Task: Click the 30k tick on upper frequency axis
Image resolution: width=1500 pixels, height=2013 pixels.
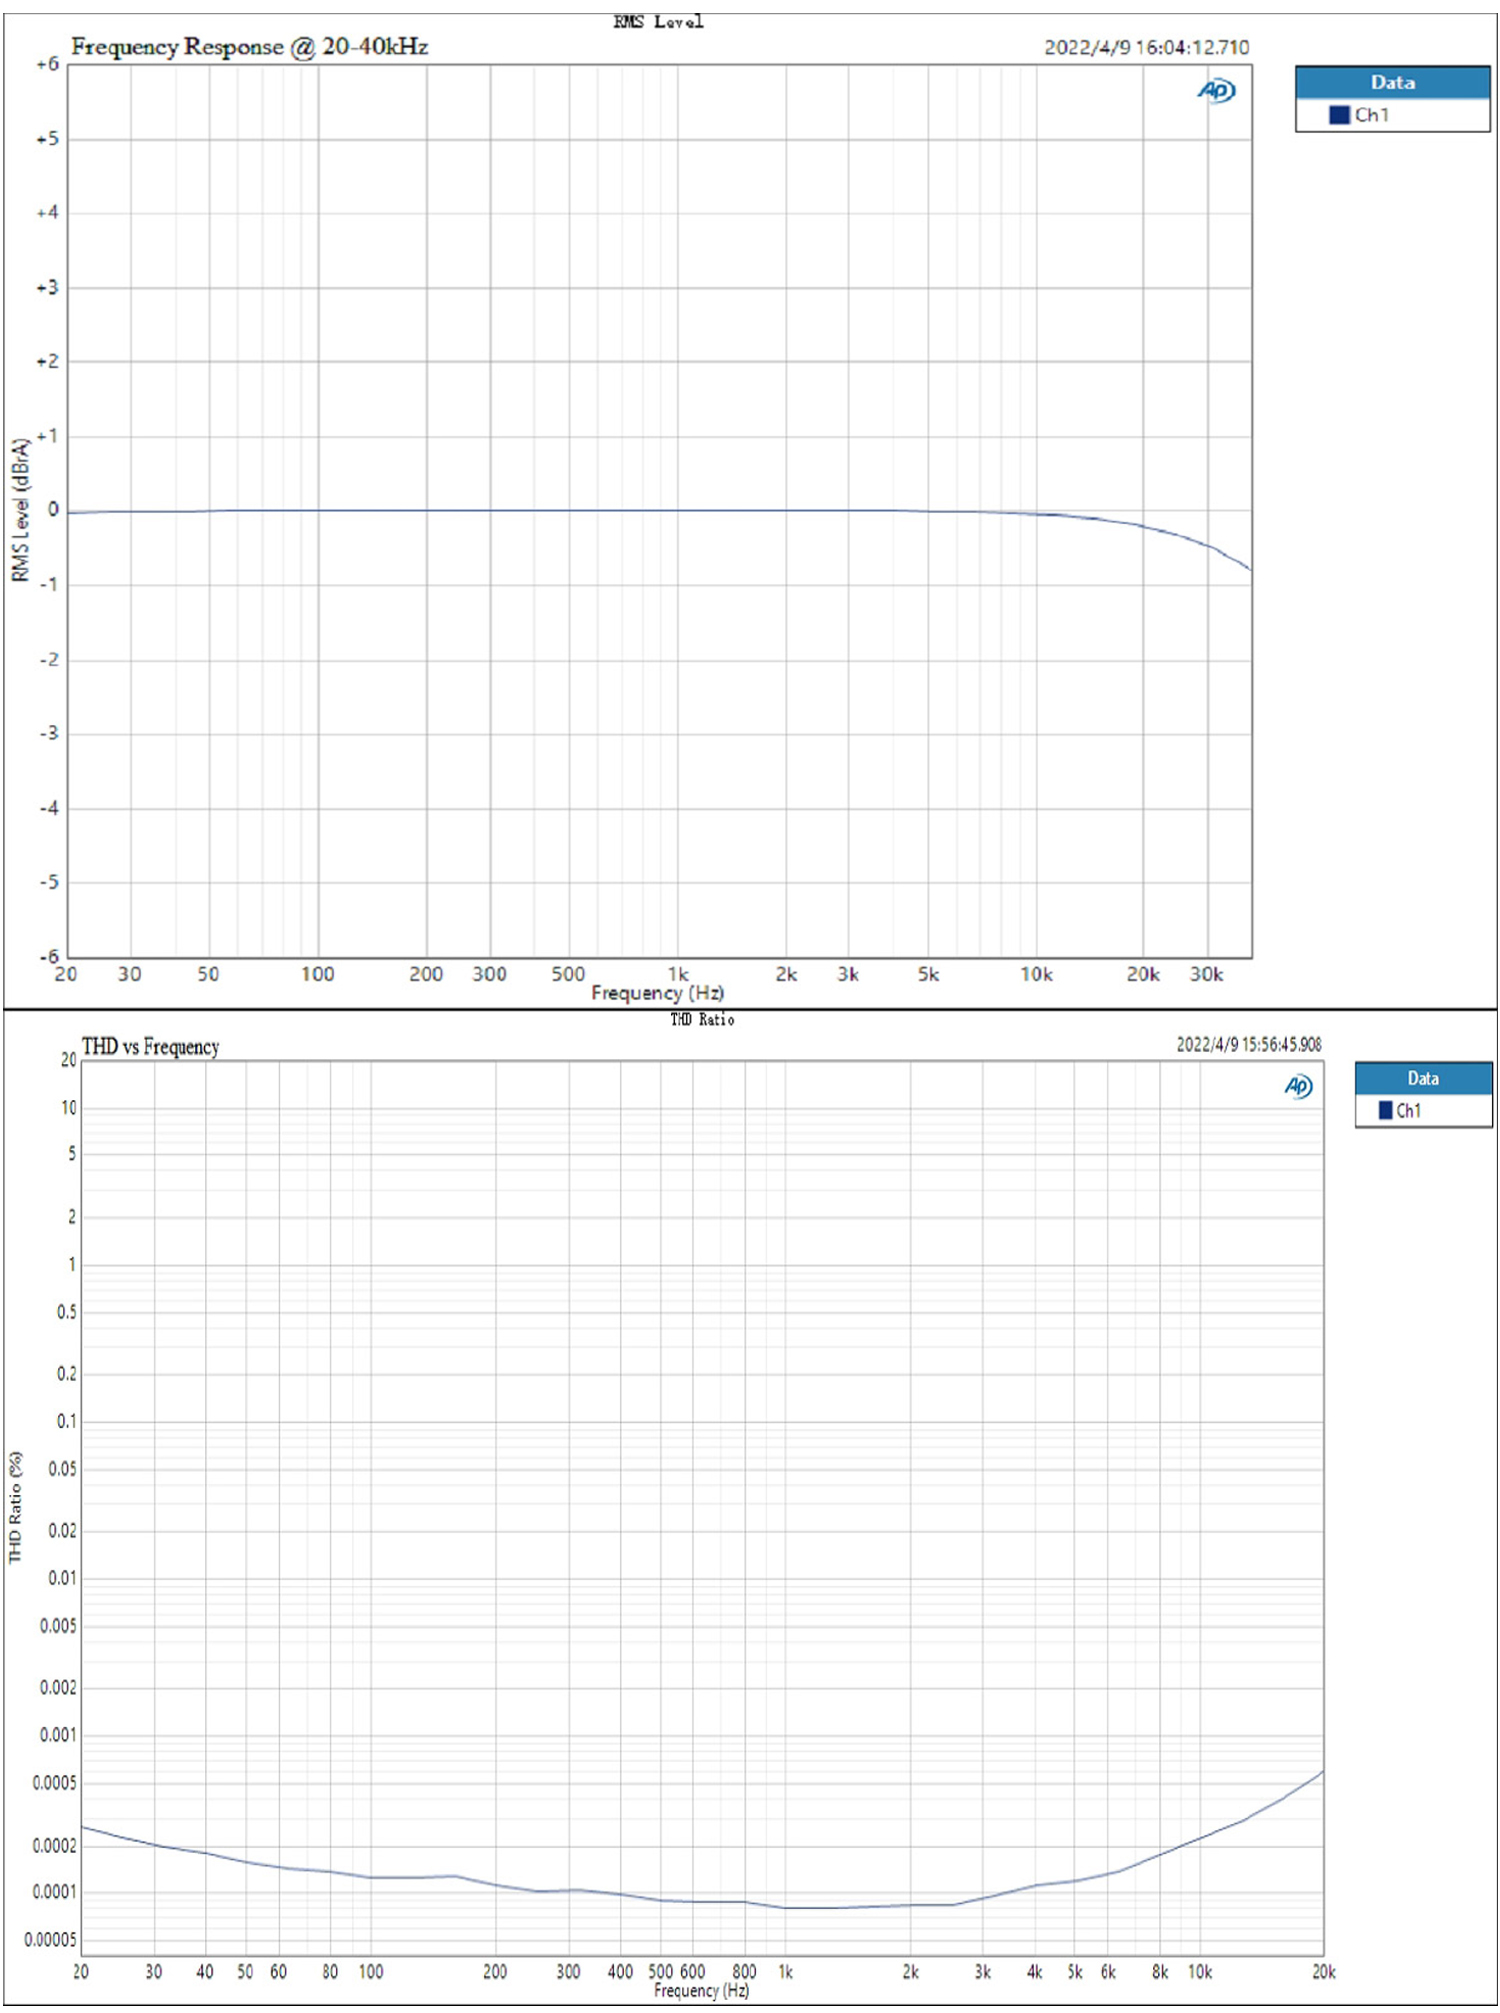Action: 1206,974
